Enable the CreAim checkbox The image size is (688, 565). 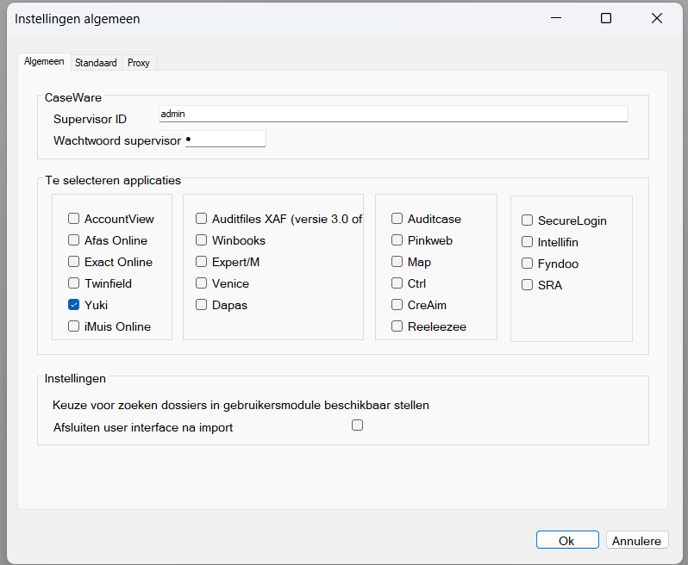pos(397,304)
